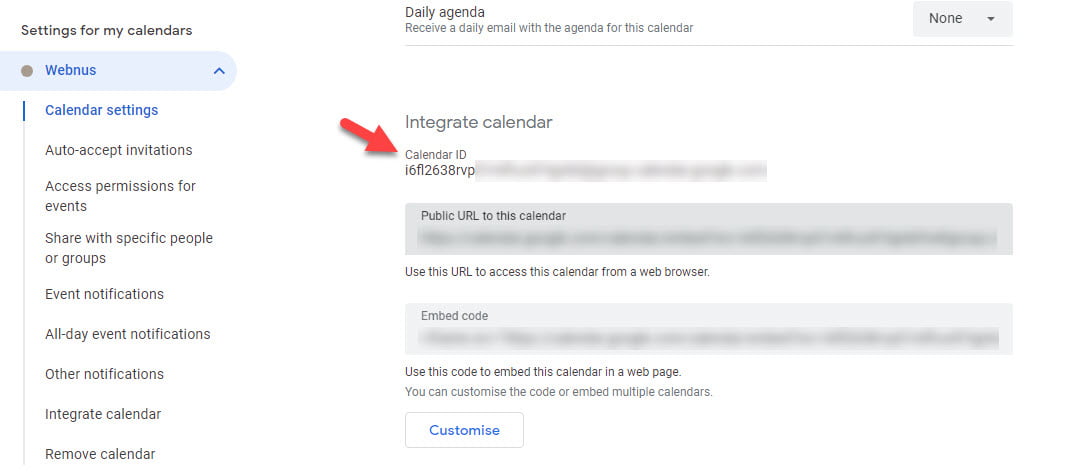
Task: Open Access permissions for events
Action: click(x=120, y=196)
